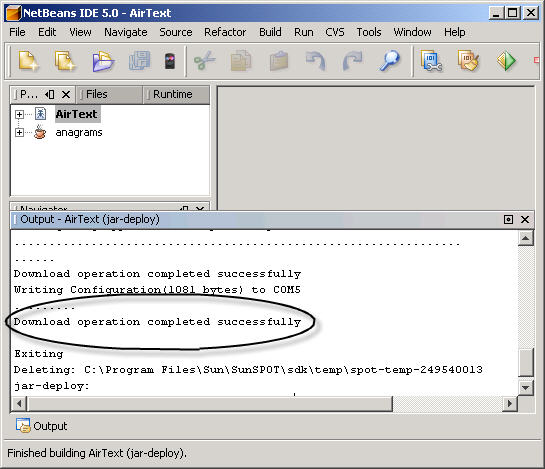This screenshot has height=469, width=545.
Task: Click the Output icon in bottom bar
Action: (x=23, y=426)
